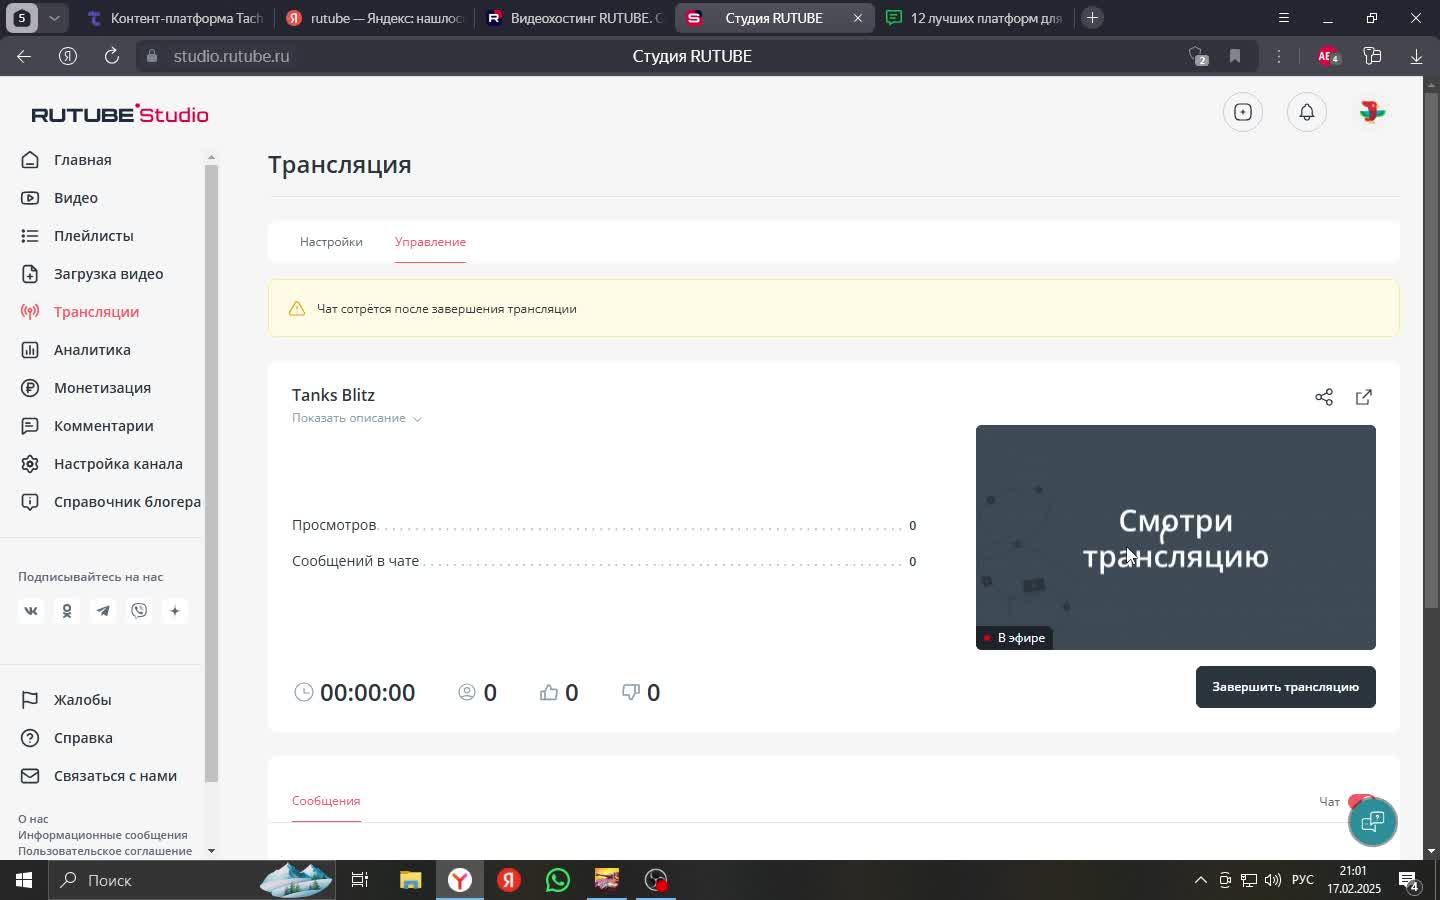Image resolution: width=1440 pixels, height=900 pixels.
Task: Open Плейлисты in the sidebar
Action: point(77,236)
